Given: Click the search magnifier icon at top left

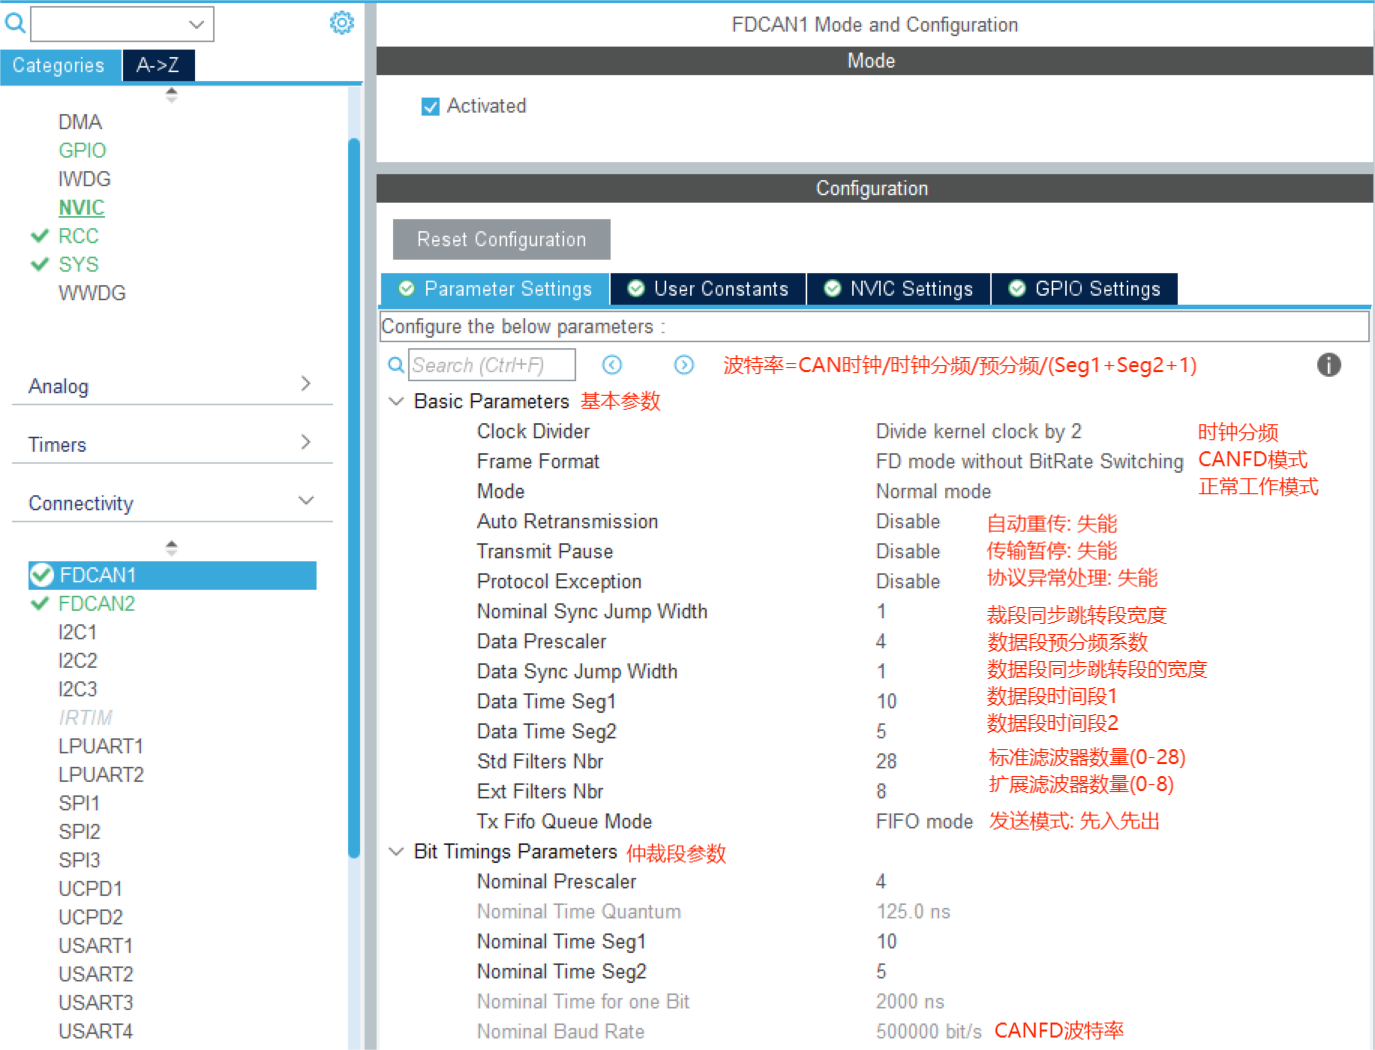Looking at the screenshot, I should point(15,22).
